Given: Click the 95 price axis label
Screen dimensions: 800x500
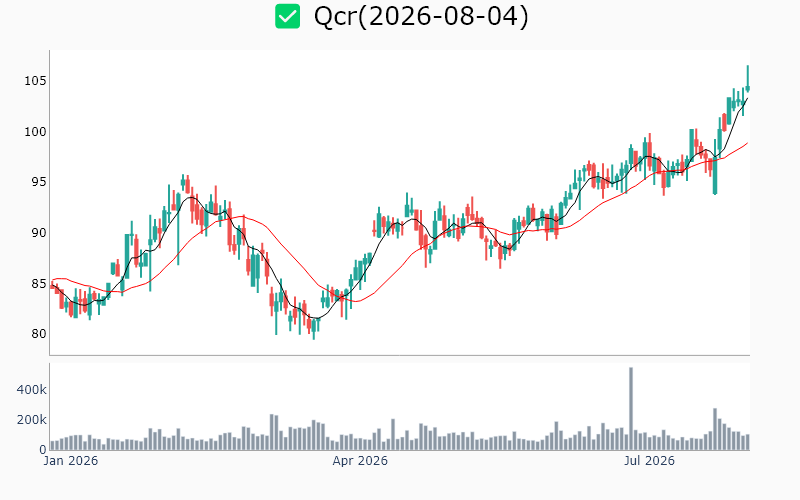Looking at the screenshot, I should click(38, 182).
